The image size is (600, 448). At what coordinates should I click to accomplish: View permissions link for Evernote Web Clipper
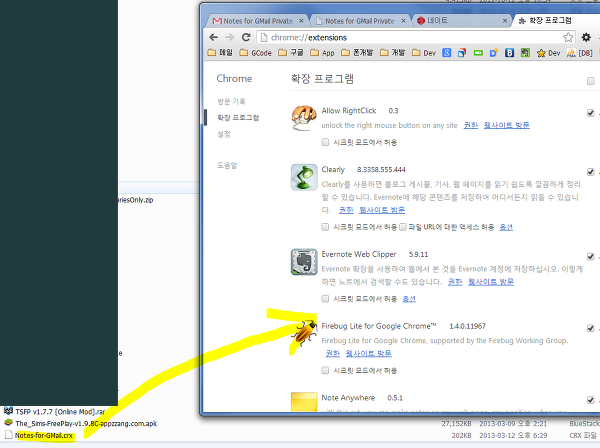click(x=455, y=282)
